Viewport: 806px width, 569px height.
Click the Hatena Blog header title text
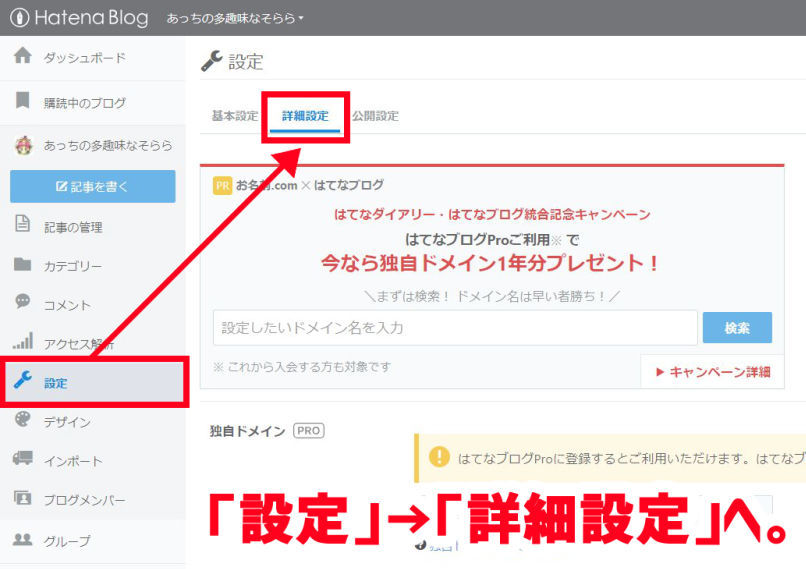91,18
